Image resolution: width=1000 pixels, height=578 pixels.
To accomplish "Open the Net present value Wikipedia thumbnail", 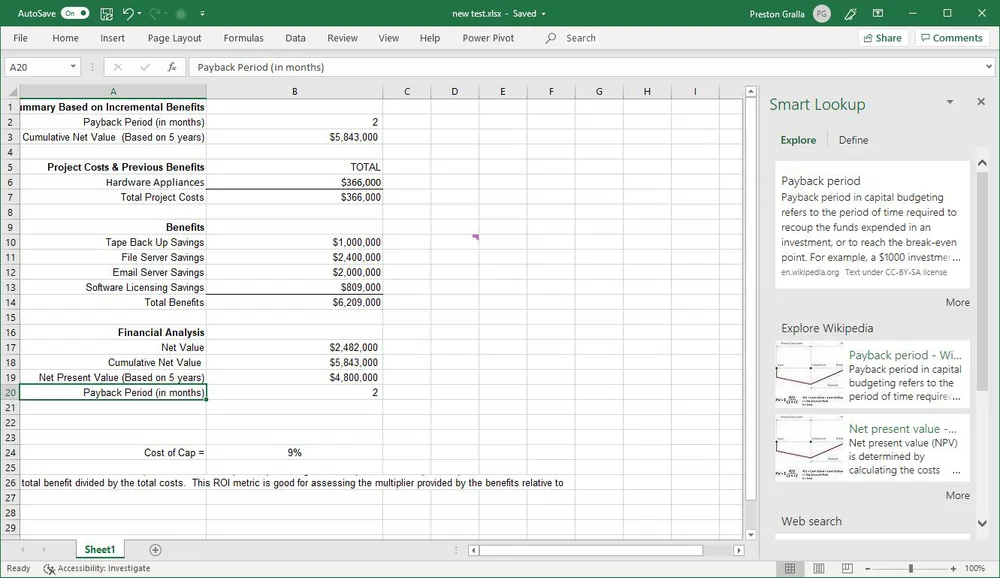I will tap(809, 448).
